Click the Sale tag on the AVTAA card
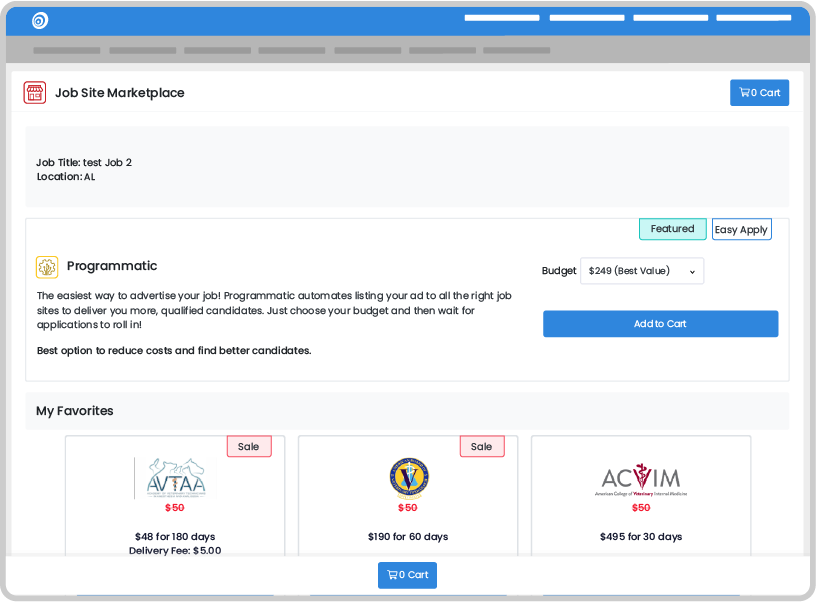Image resolution: width=816 pixels, height=602 pixels. 248,447
